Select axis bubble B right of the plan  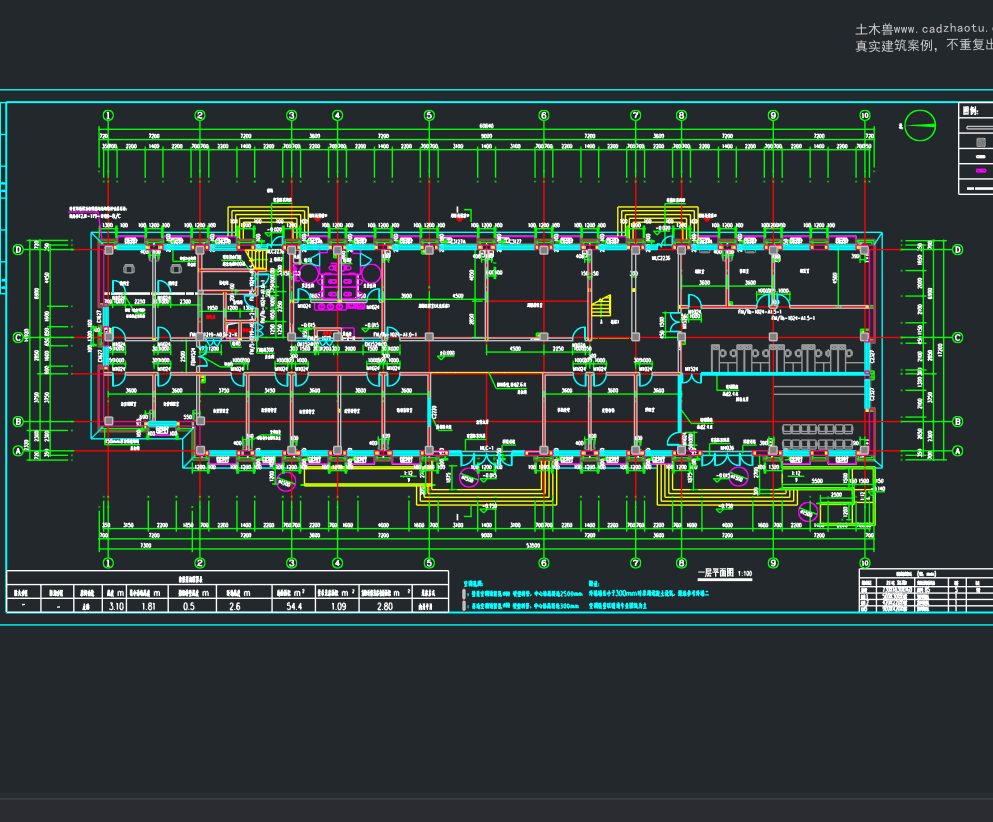(x=958, y=422)
